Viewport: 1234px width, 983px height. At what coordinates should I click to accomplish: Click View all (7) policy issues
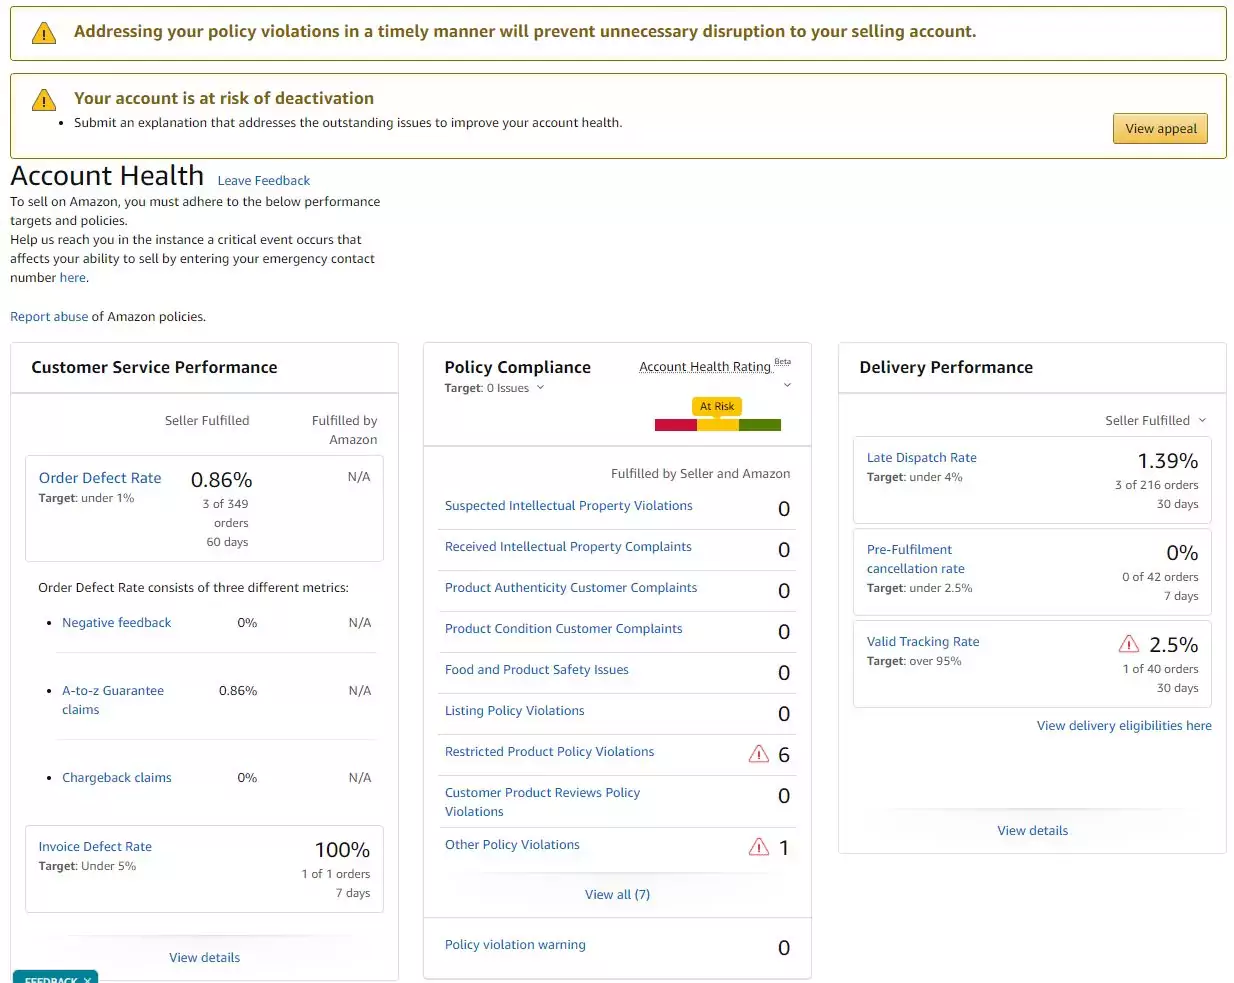coord(617,894)
